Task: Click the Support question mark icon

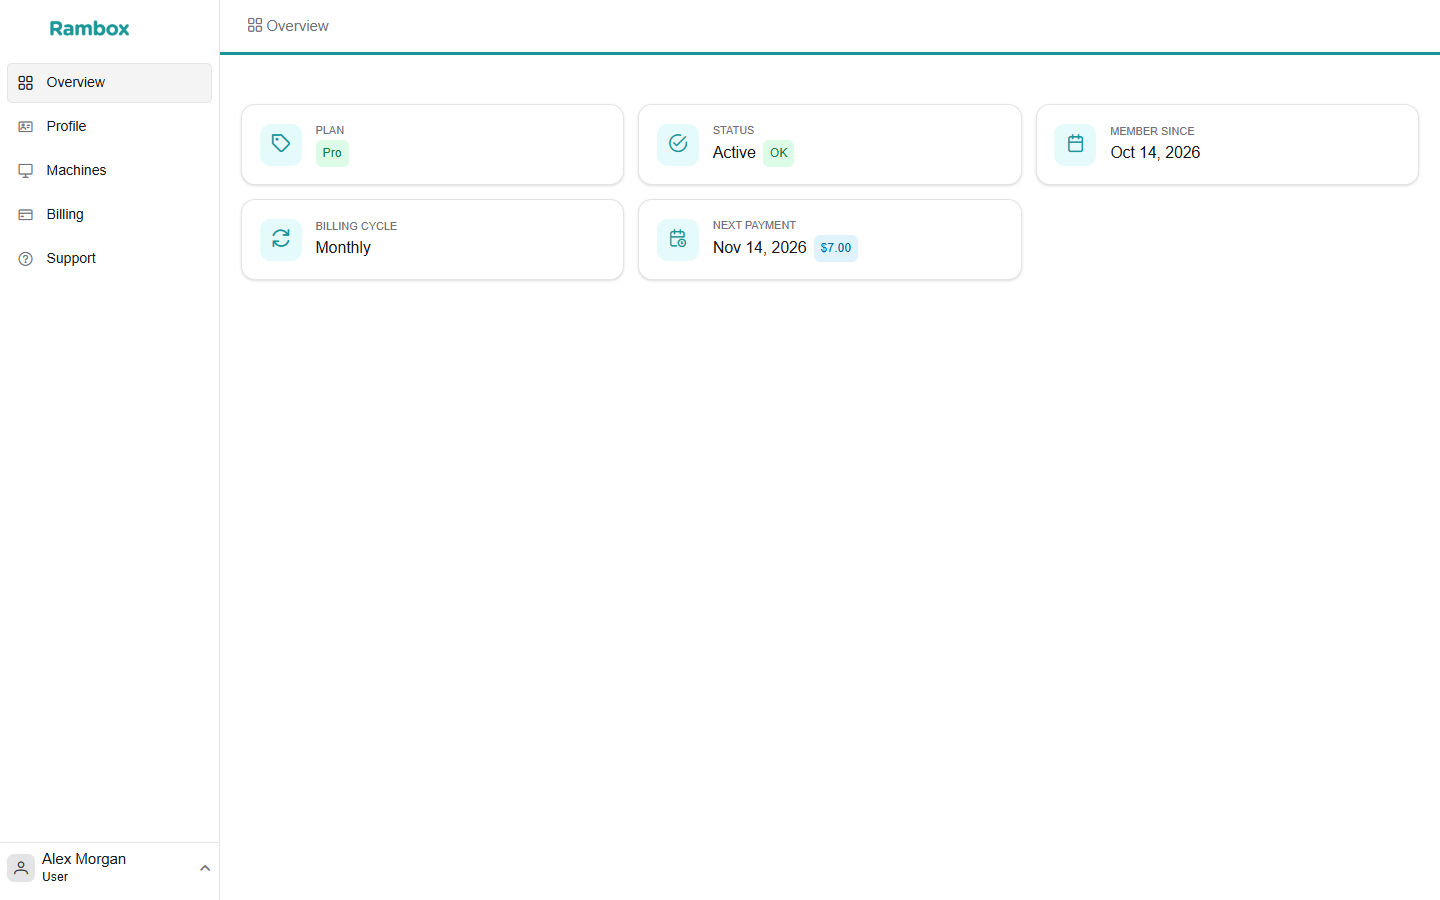Action: 26,259
